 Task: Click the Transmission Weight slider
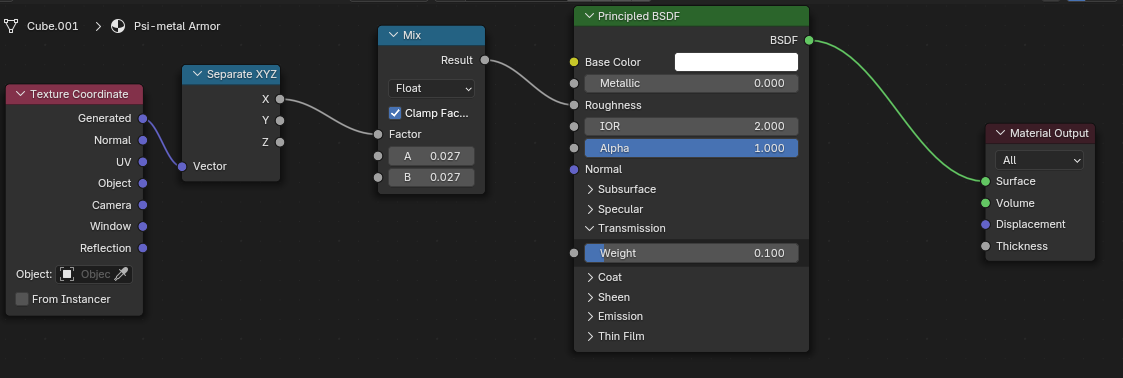pyautogui.click(x=691, y=253)
